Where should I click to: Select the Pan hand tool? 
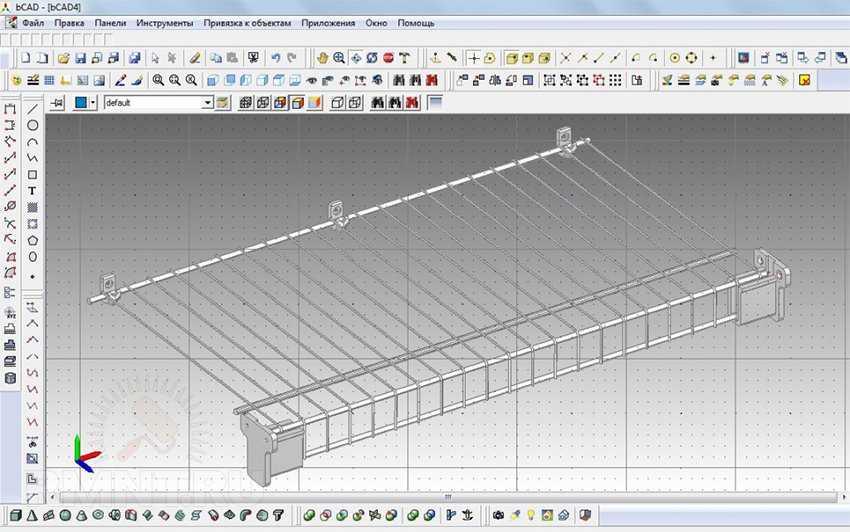(323, 58)
